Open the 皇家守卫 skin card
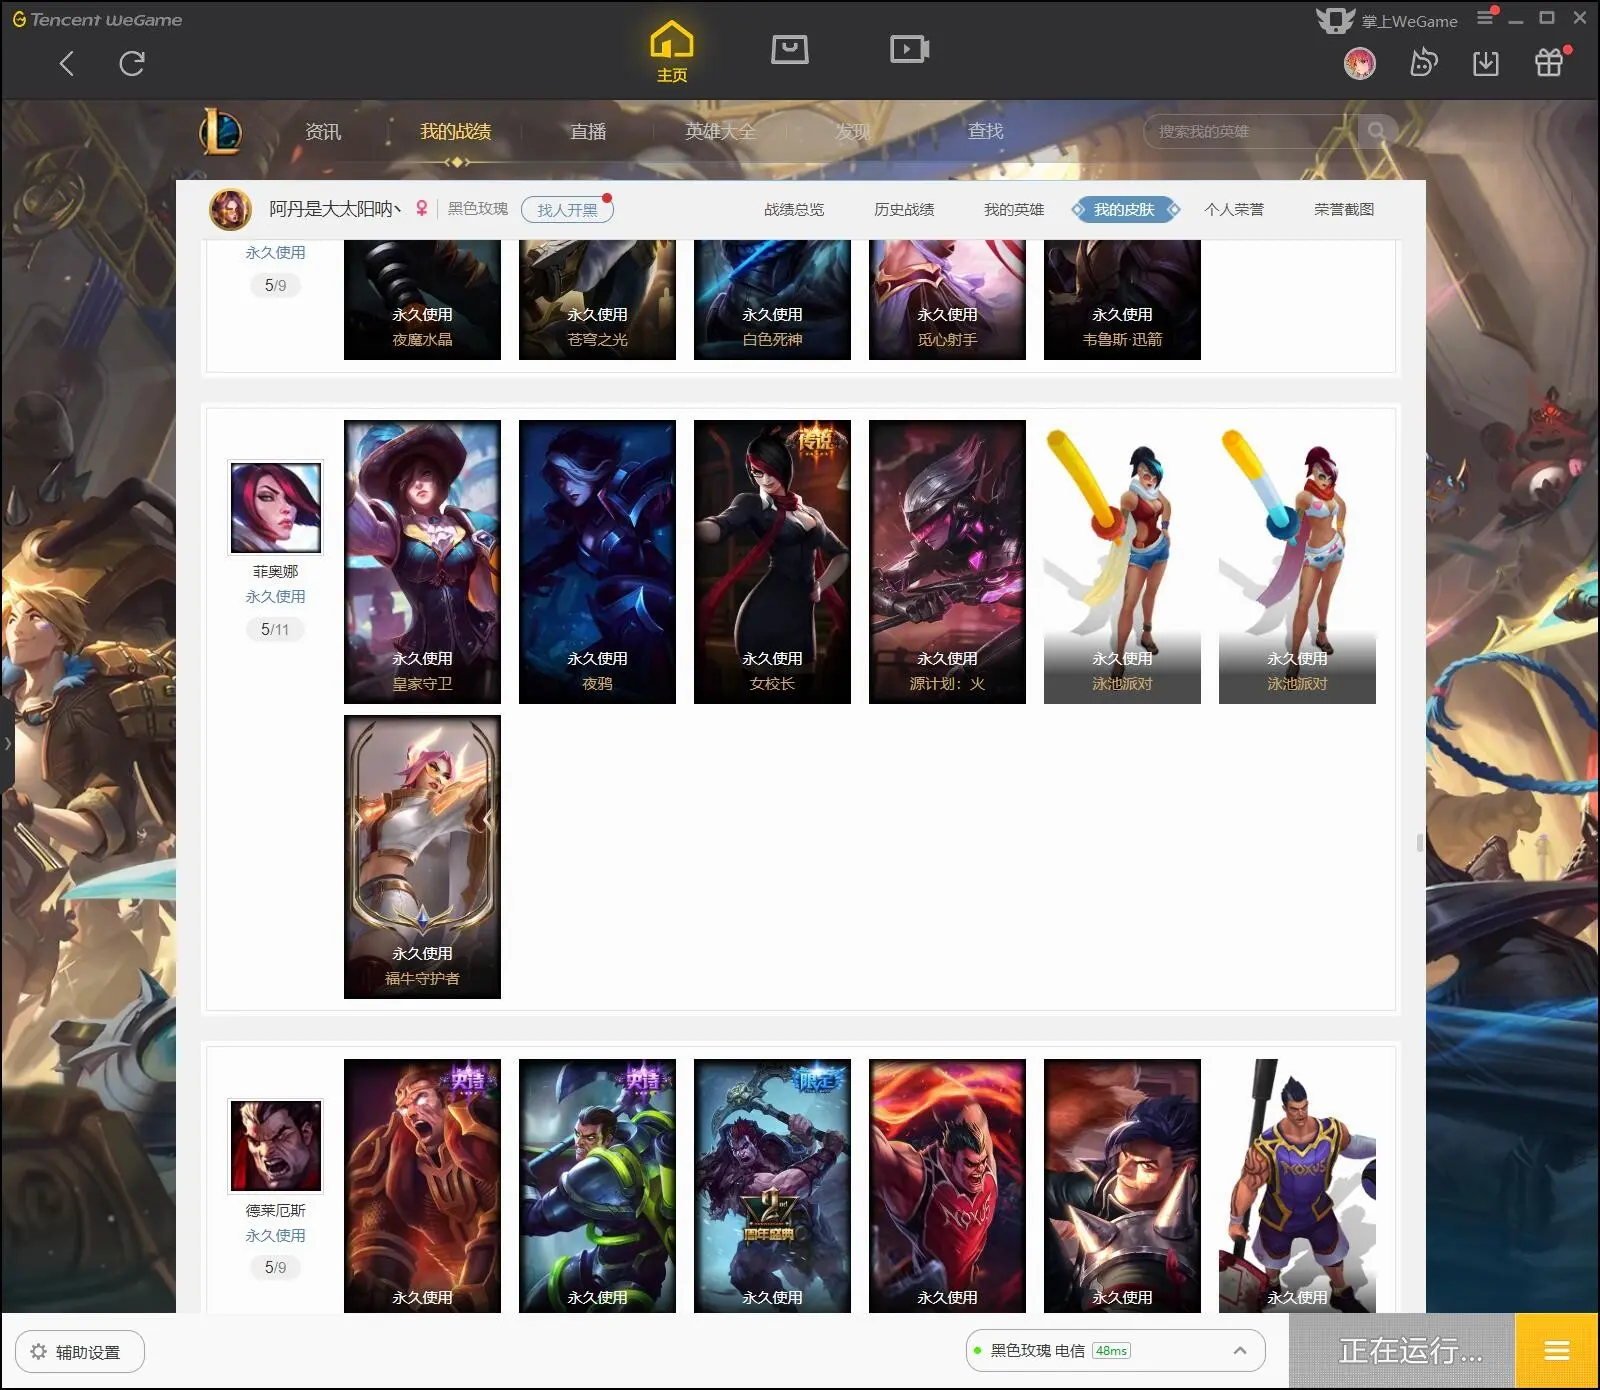Image resolution: width=1600 pixels, height=1390 pixels. click(422, 562)
